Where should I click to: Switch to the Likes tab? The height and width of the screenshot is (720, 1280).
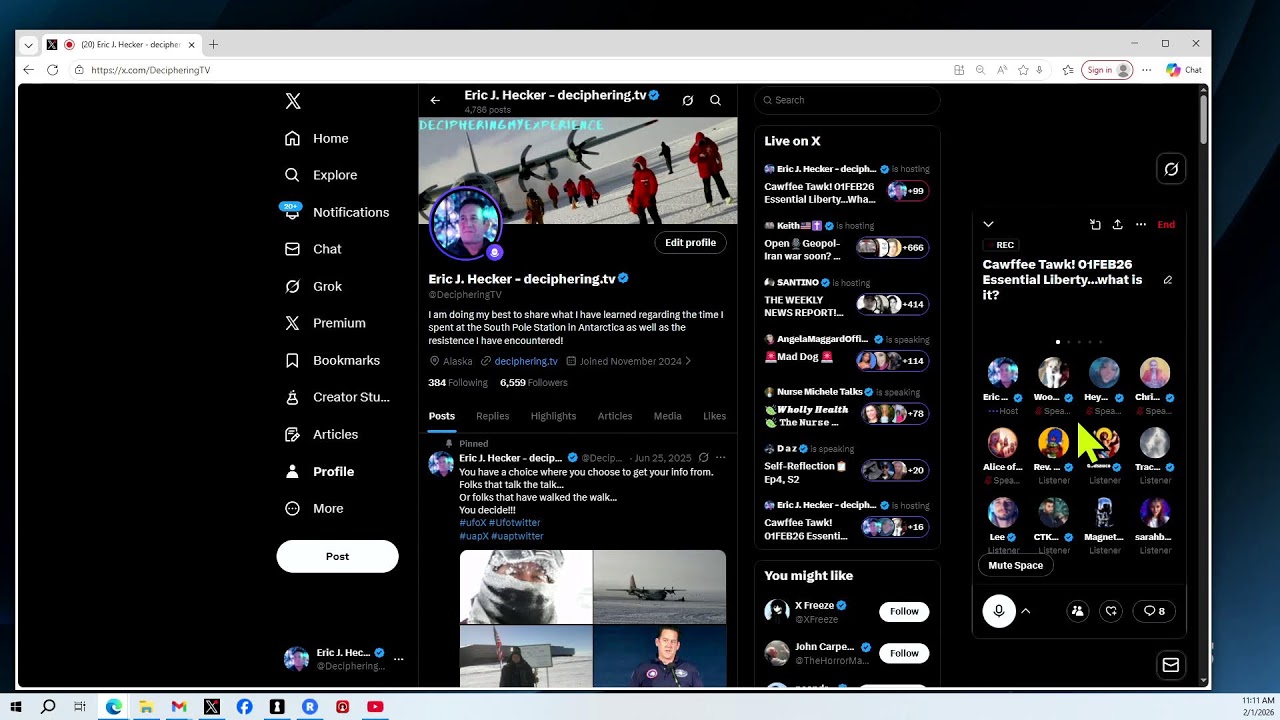(714, 416)
